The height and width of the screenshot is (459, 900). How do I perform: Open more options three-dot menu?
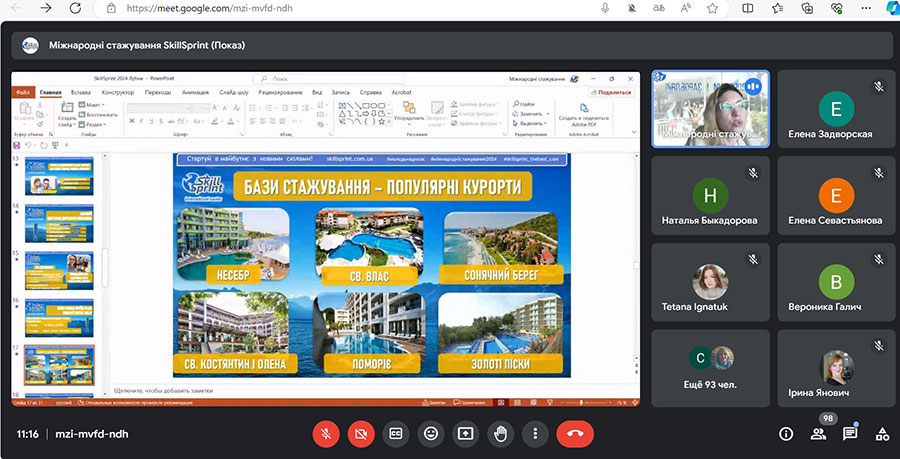tap(536, 434)
